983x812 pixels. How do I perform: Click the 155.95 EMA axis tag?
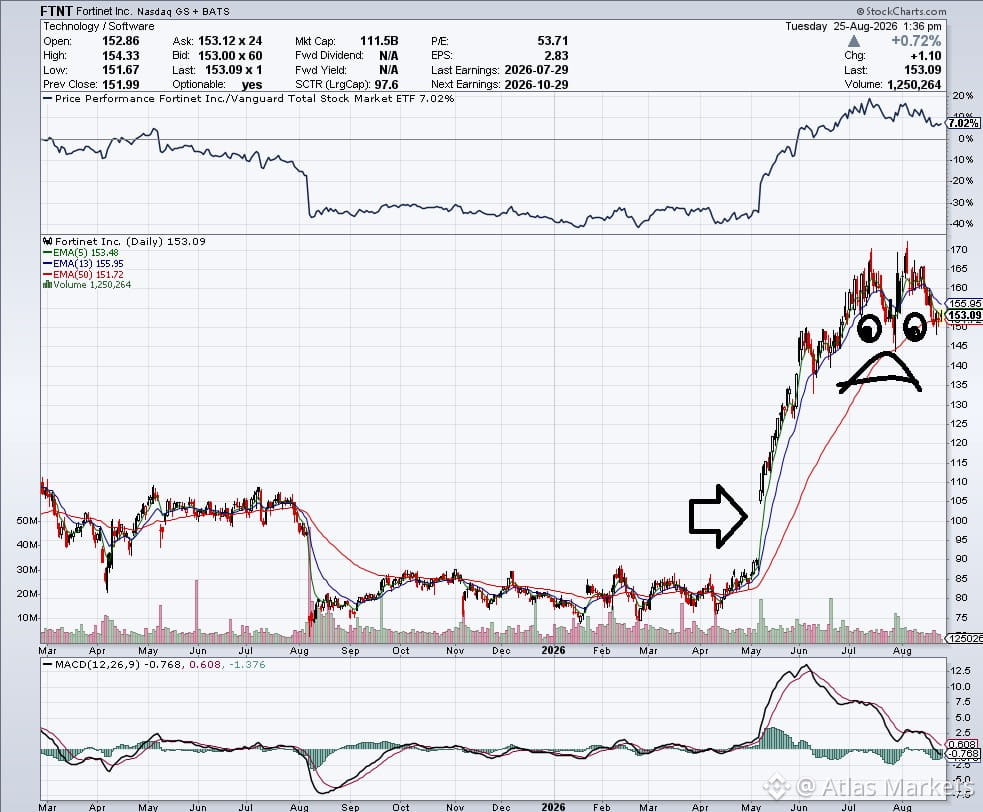tap(964, 303)
